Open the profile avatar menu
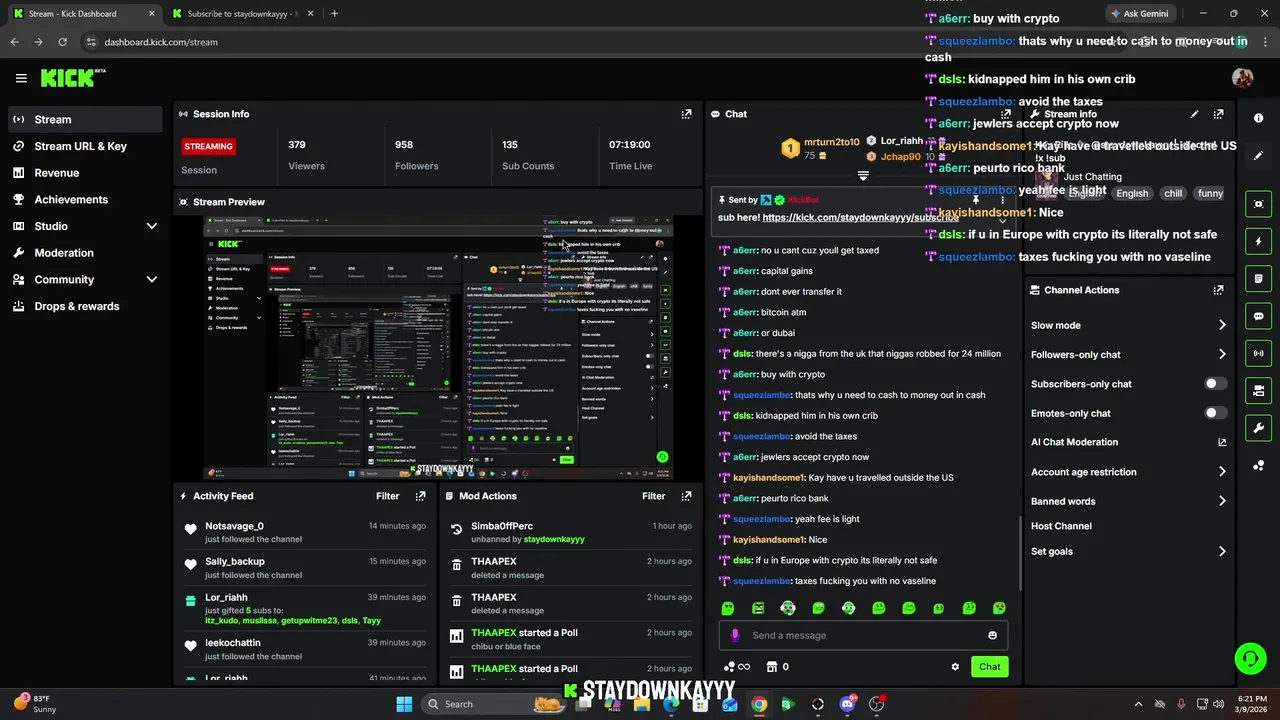Screen dimensions: 1280x720 tap(1242, 78)
